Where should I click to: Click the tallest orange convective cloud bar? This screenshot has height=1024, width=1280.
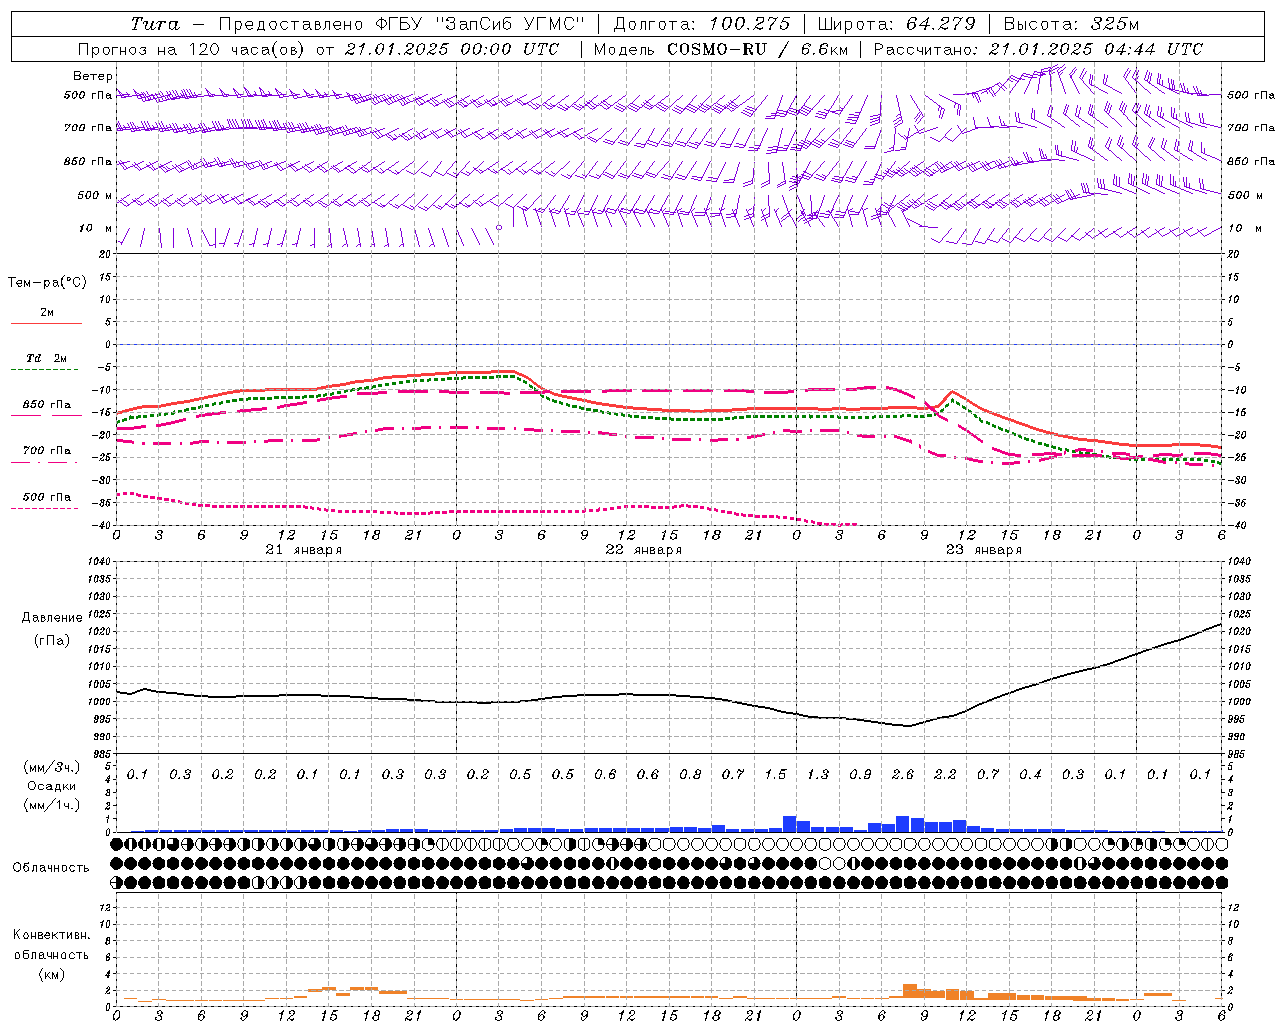pos(910,992)
